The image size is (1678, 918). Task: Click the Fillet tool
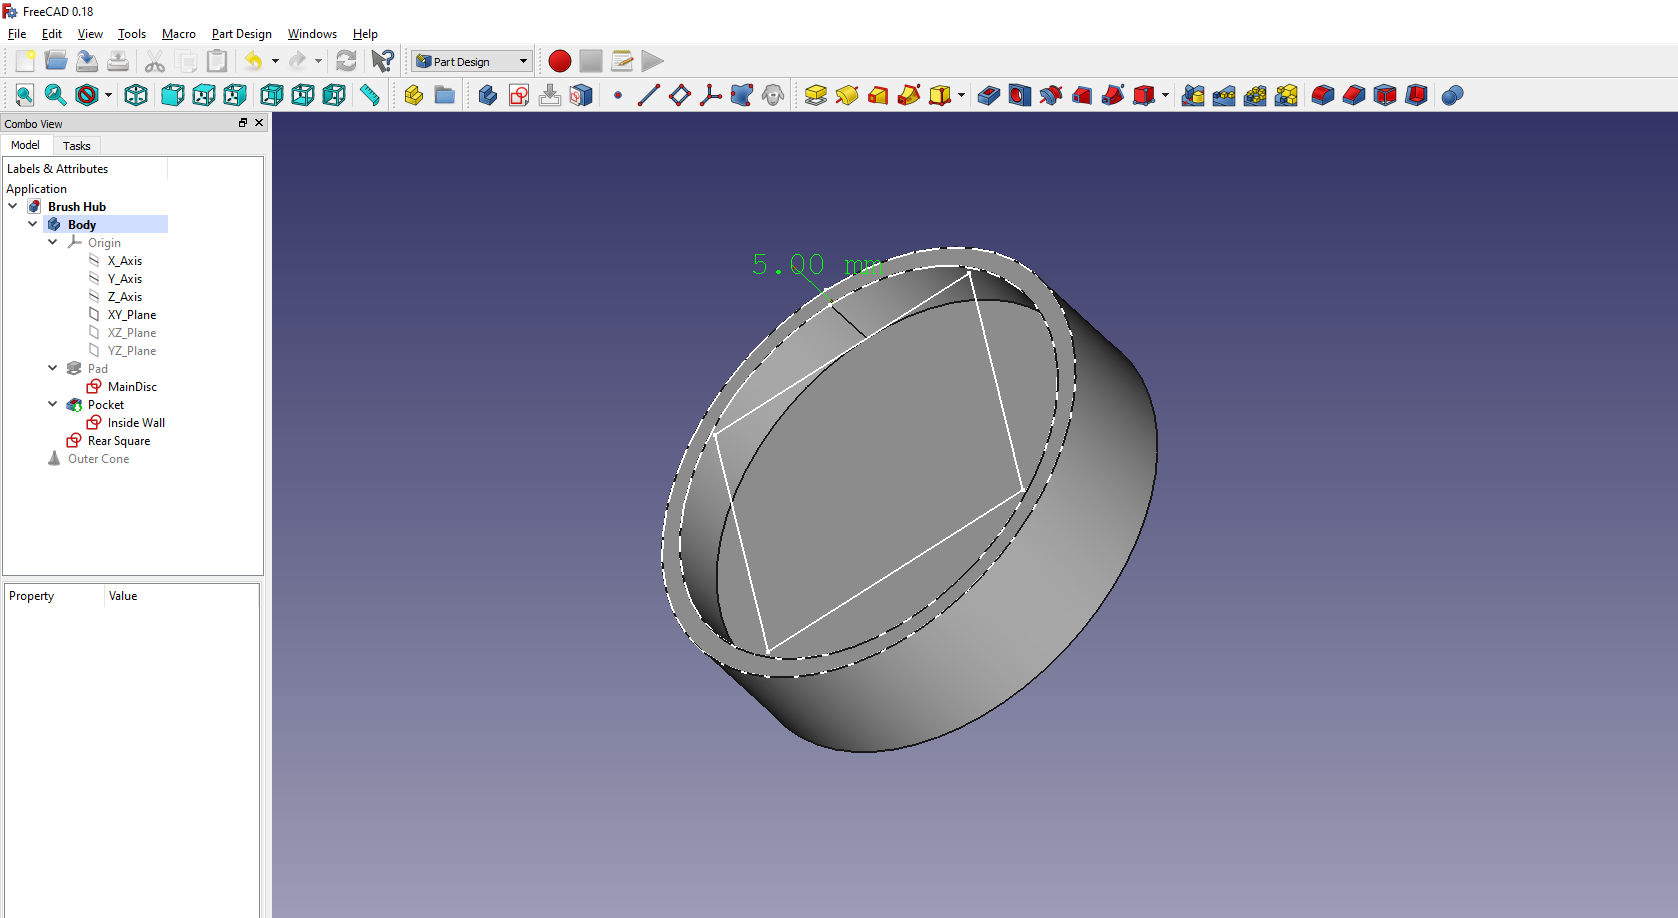tap(1323, 95)
